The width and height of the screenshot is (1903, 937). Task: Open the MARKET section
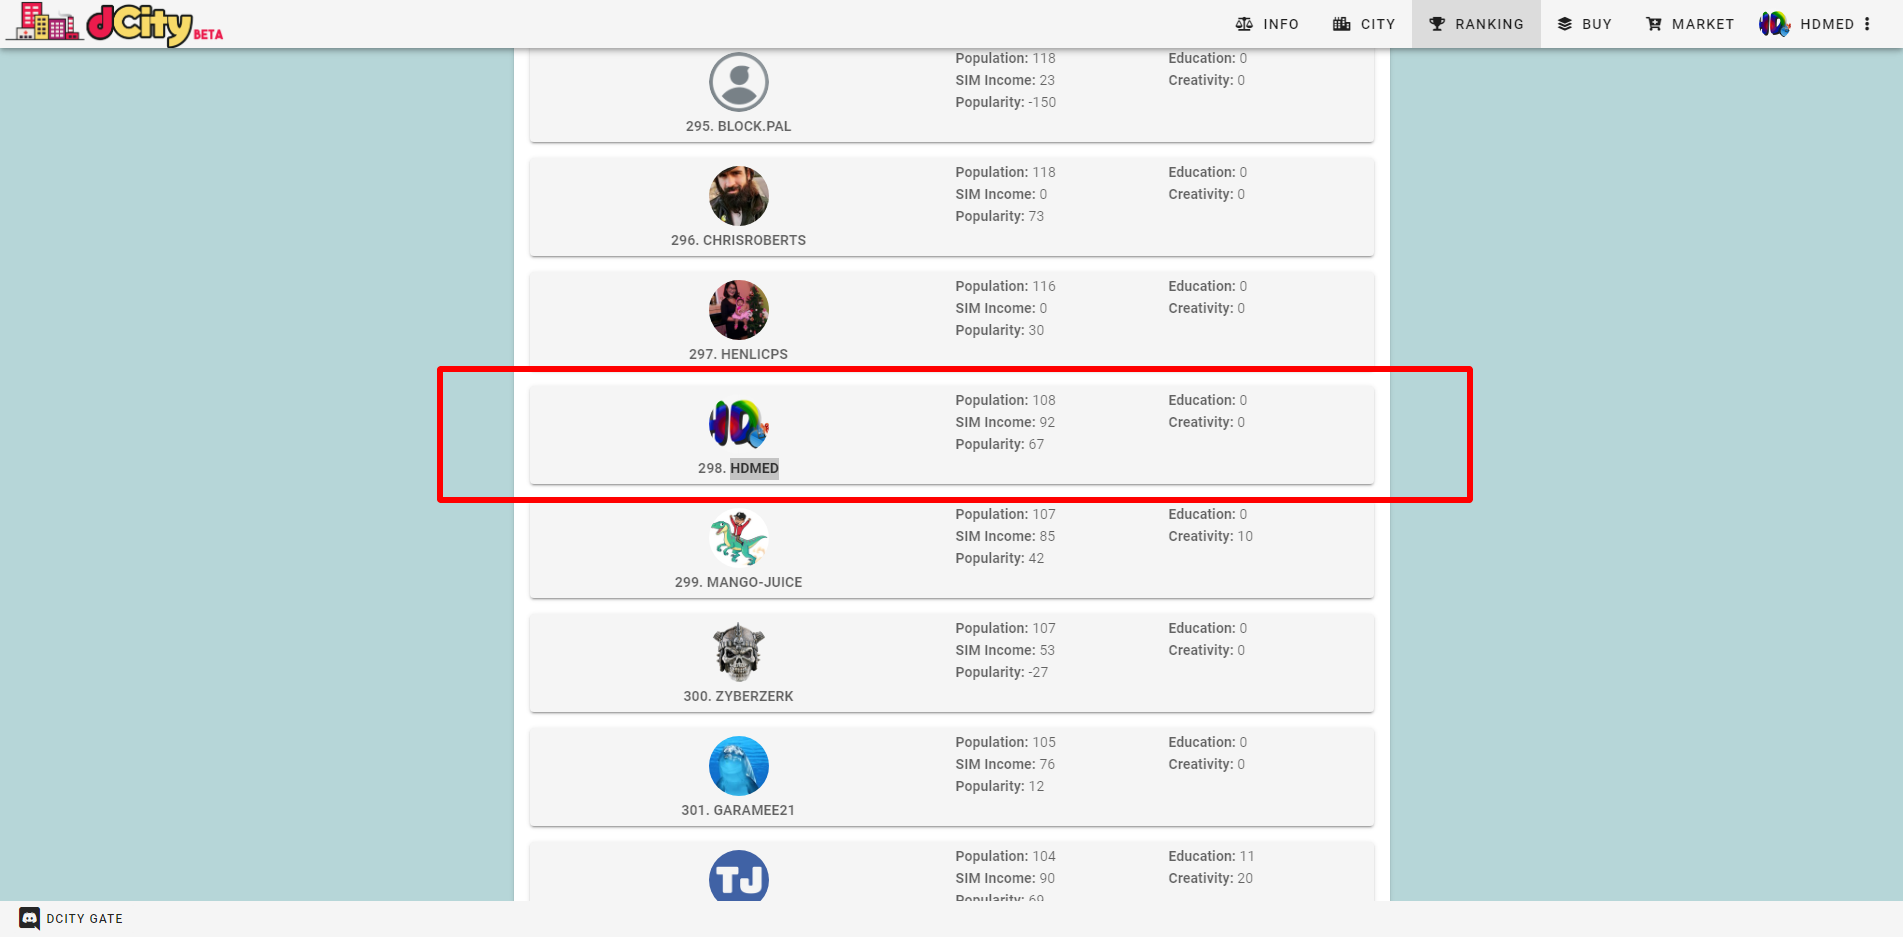[1690, 23]
